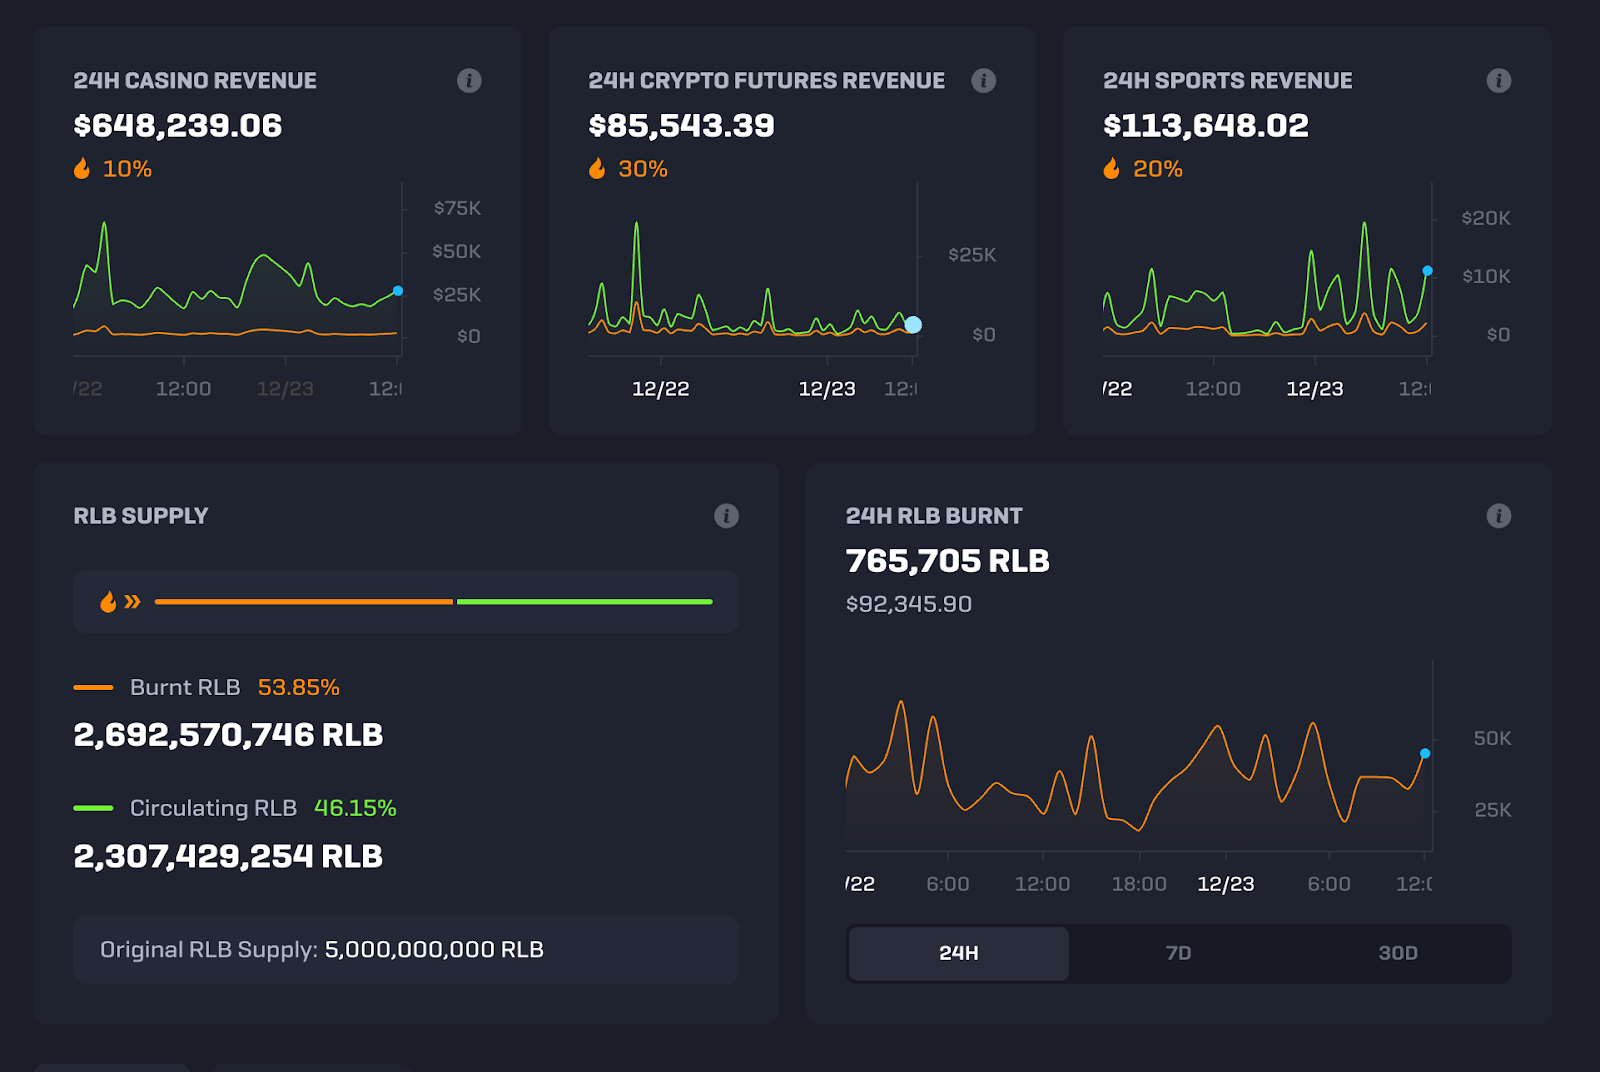Viewport: 1600px width, 1072px height.
Task: Click flame icon beside crypto futures 30%
Action: point(597,168)
